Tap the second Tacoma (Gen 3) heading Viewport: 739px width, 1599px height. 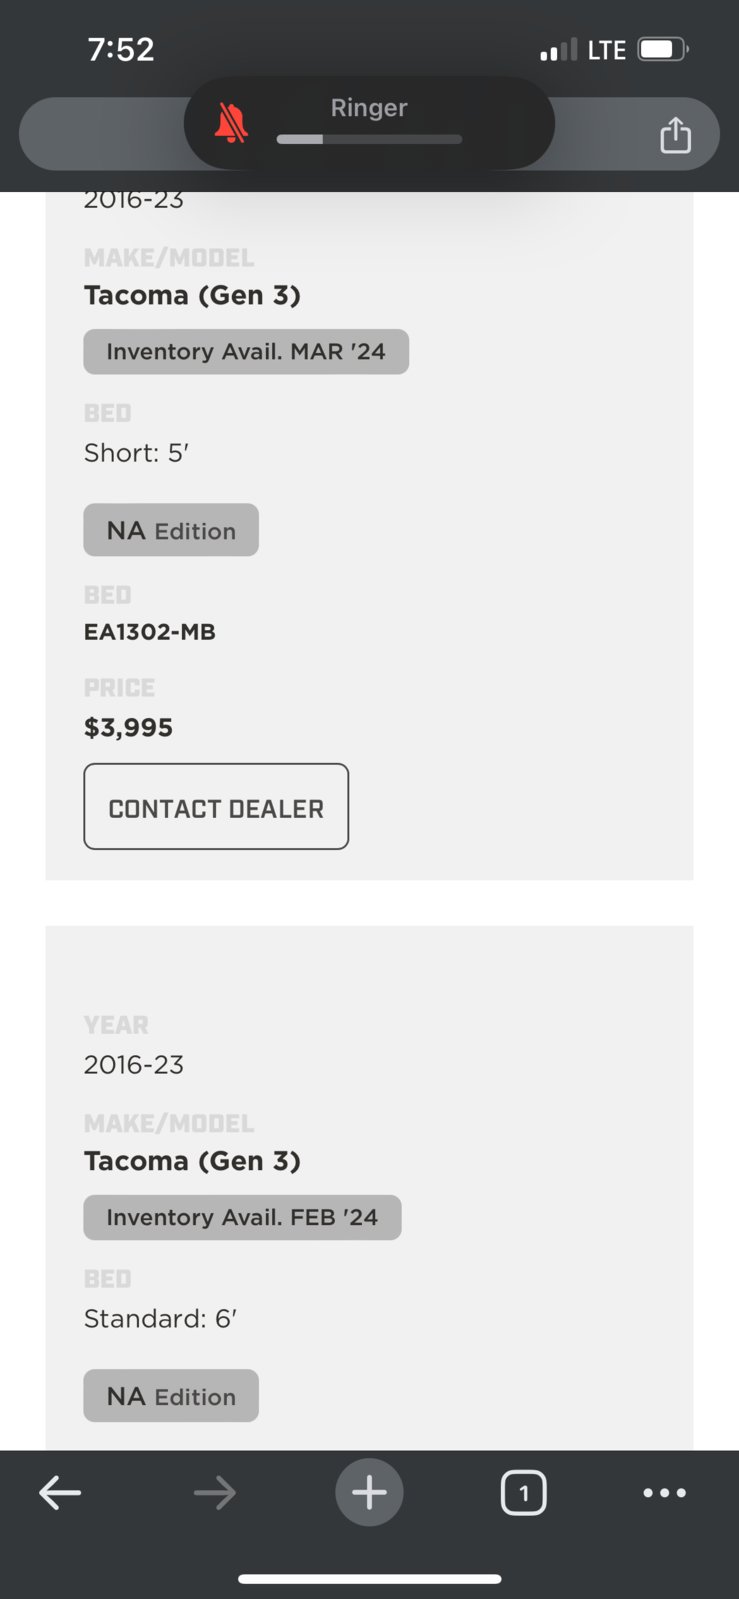click(192, 1161)
